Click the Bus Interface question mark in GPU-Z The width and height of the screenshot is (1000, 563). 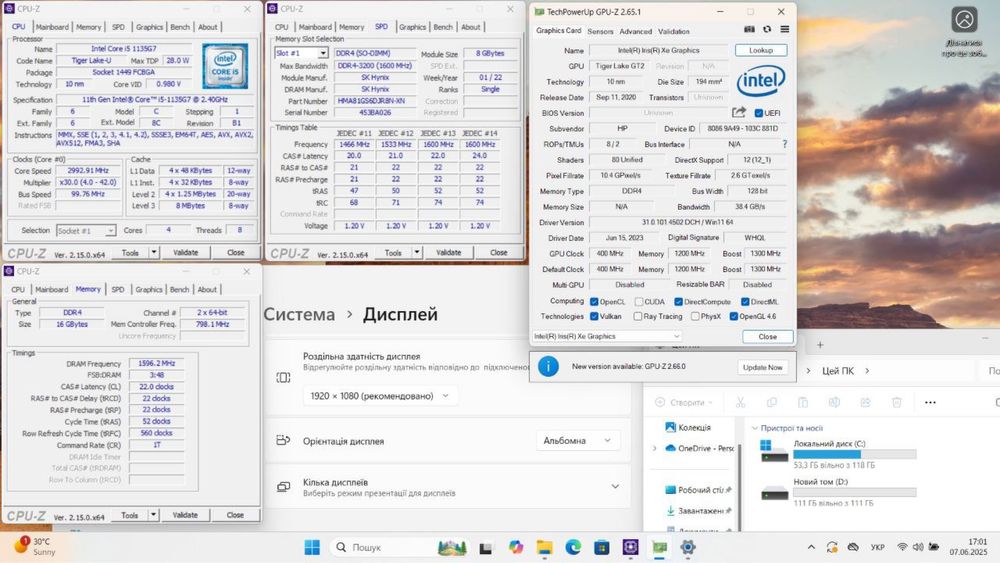click(x=784, y=144)
